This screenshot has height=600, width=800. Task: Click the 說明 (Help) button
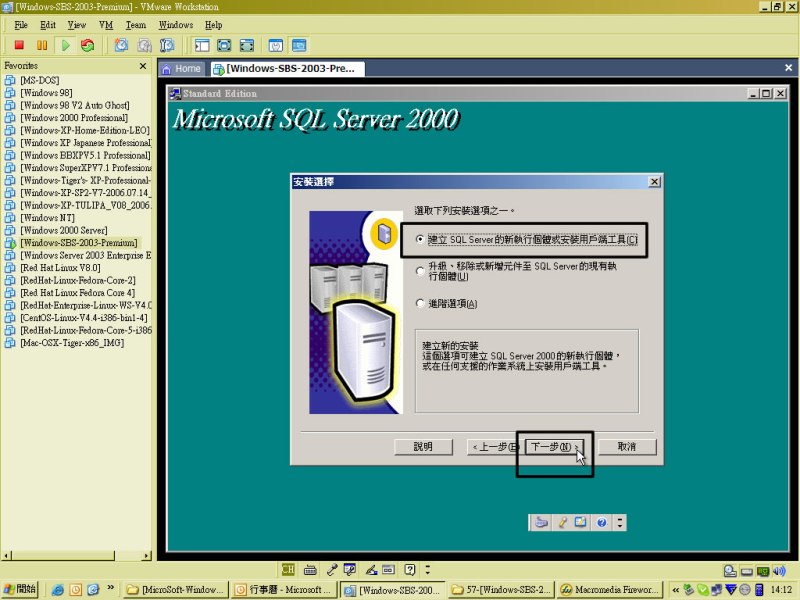coord(423,447)
